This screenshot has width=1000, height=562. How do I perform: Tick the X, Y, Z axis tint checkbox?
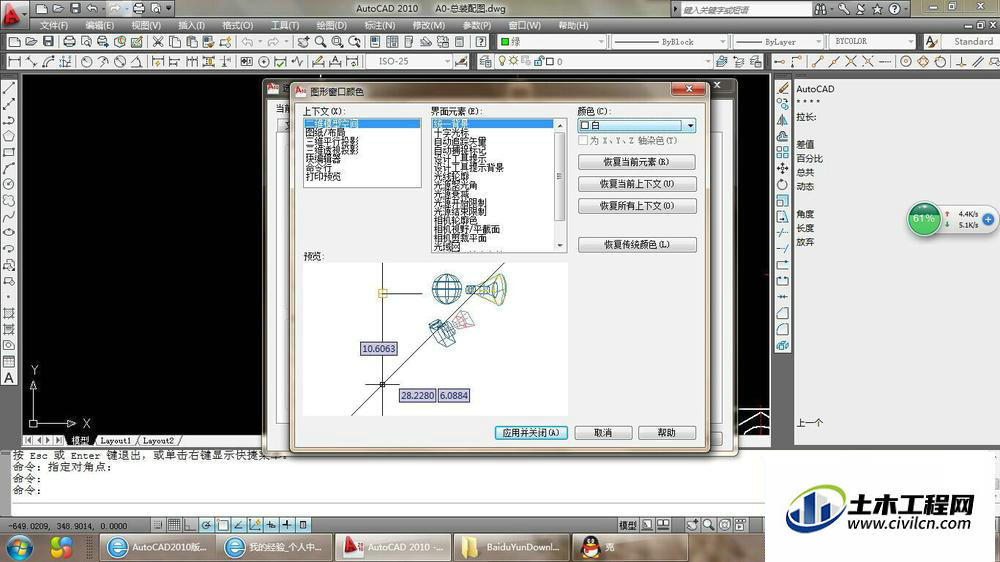click(583, 140)
